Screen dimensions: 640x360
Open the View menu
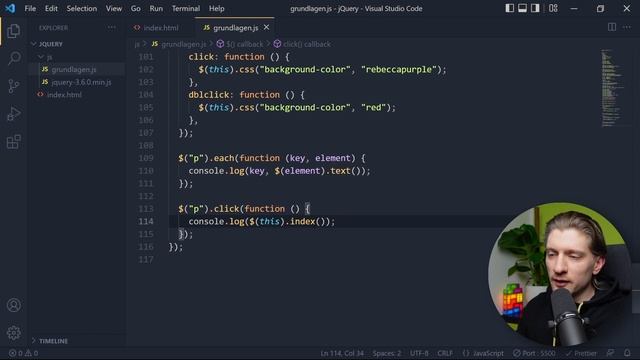click(x=113, y=8)
